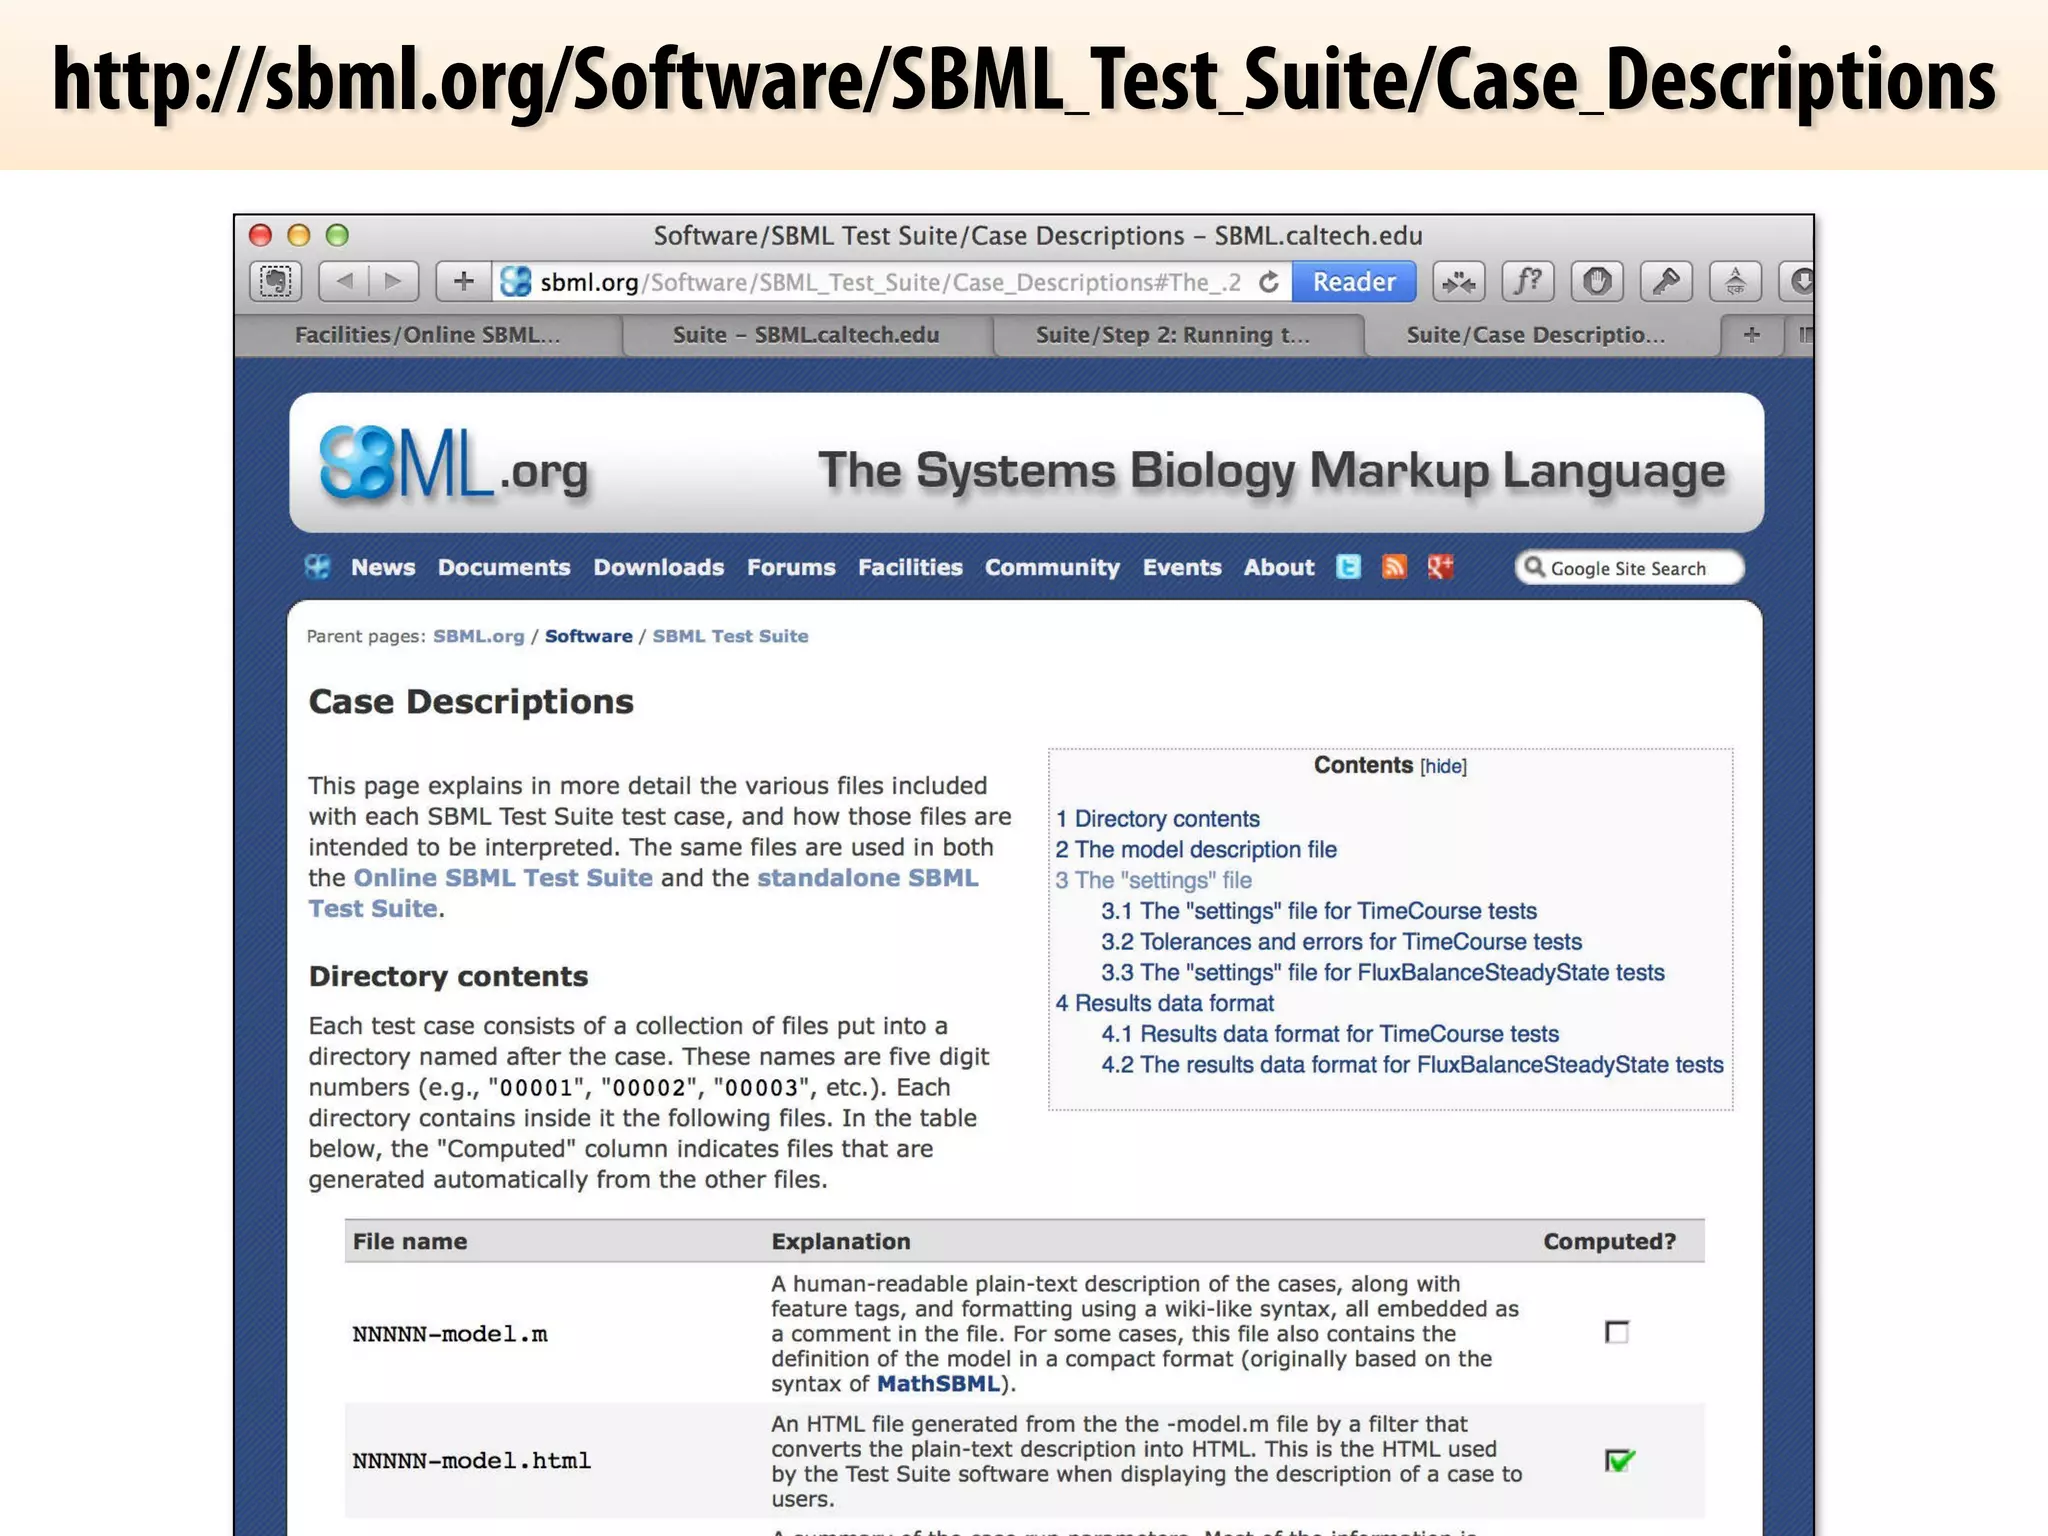Hide the Contents box
This screenshot has width=2048, height=1536.
coord(1443,766)
